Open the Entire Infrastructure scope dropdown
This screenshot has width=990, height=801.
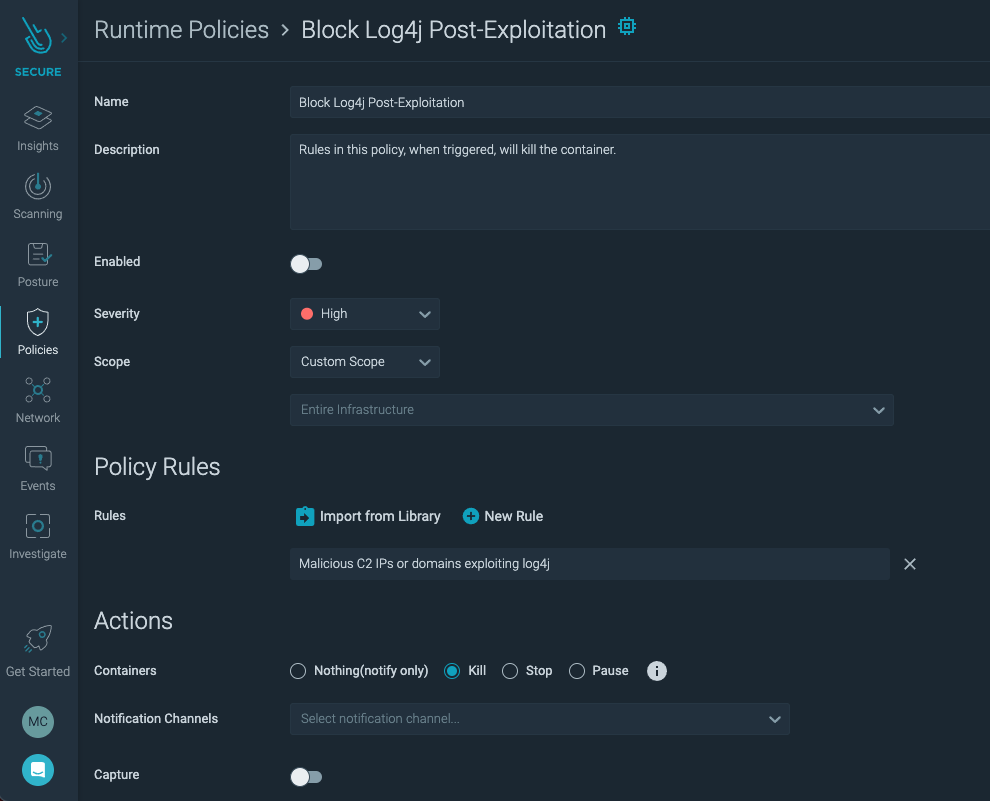pos(591,410)
